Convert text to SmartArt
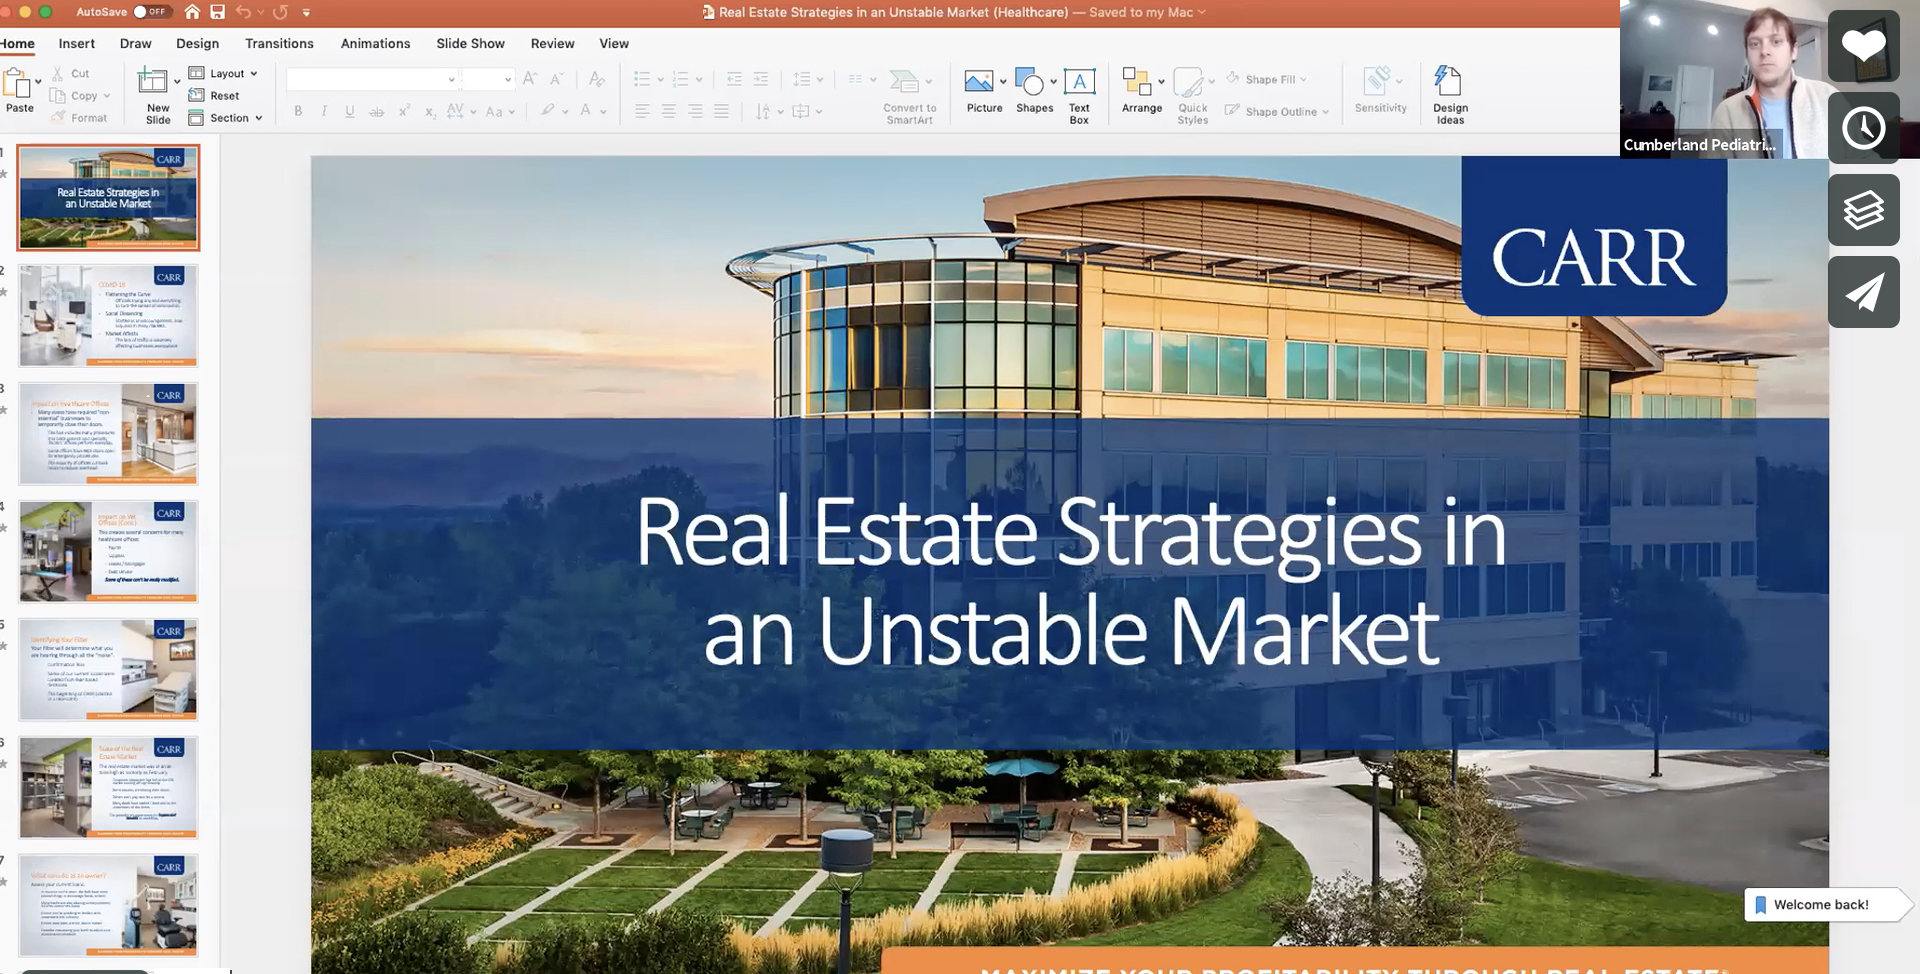Image resolution: width=1920 pixels, height=974 pixels. [x=909, y=95]
